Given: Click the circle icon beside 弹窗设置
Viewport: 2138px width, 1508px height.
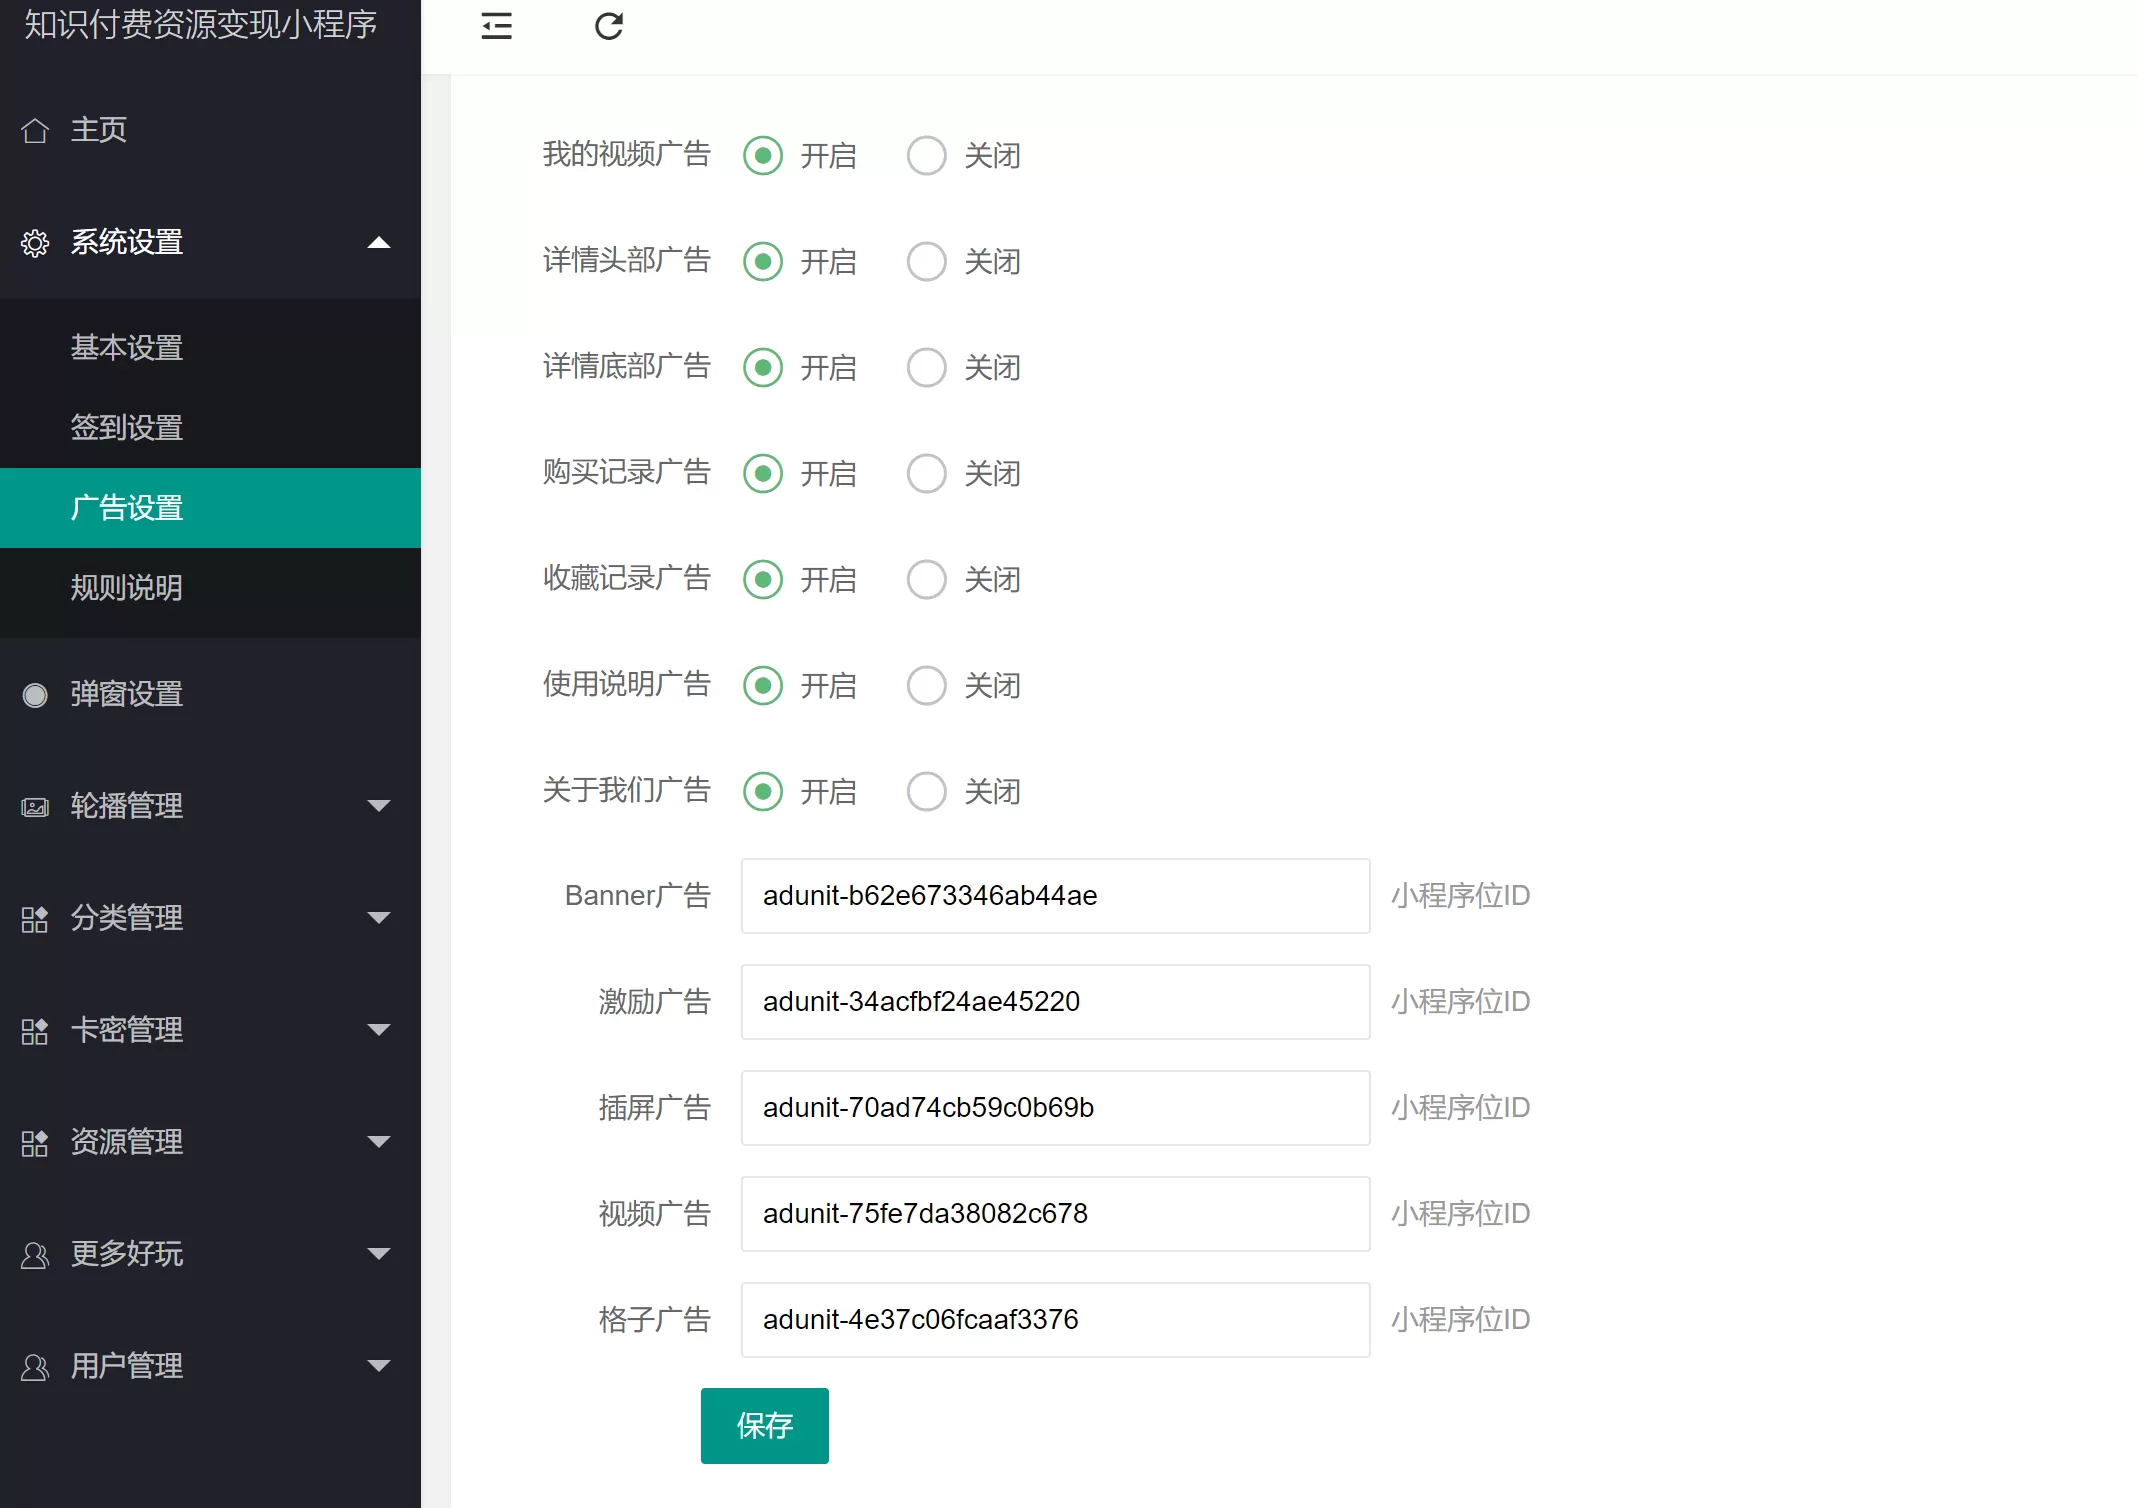Looking at the screenshot, I should (35, 695).
